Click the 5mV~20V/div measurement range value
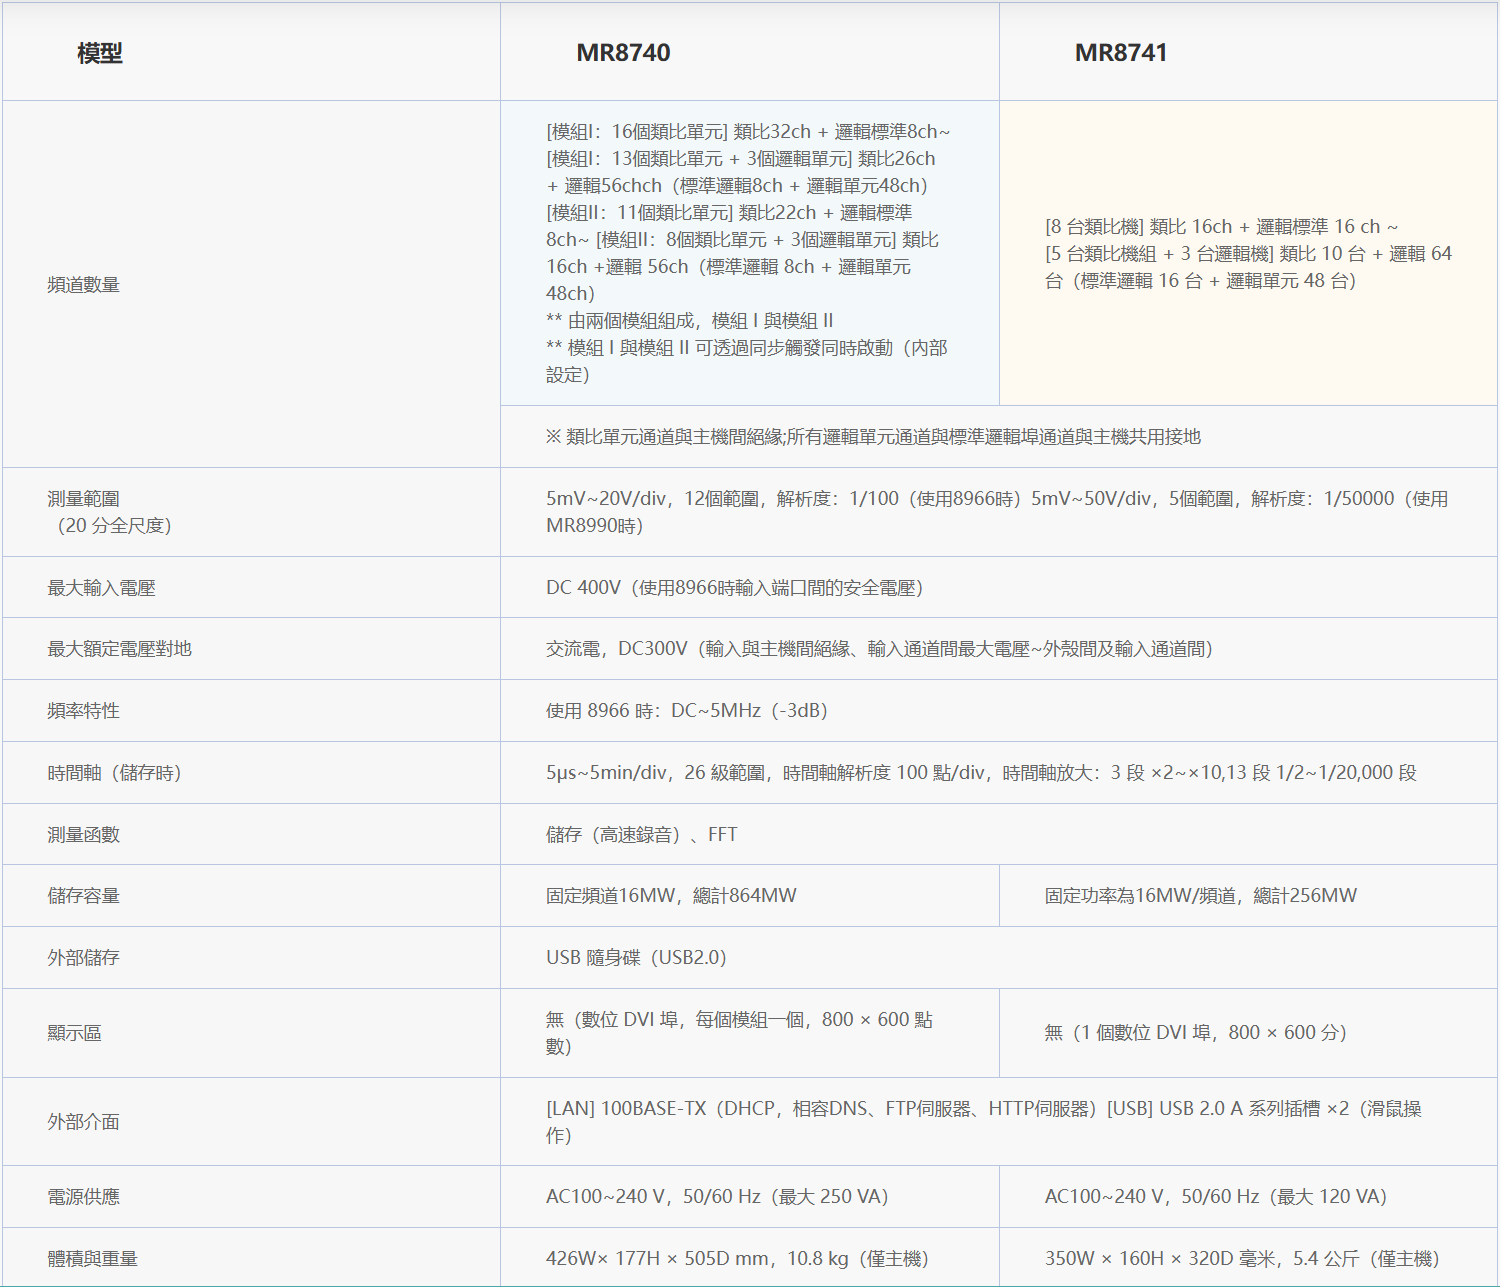This screenshot has height=1287, width=1500. 997,512
